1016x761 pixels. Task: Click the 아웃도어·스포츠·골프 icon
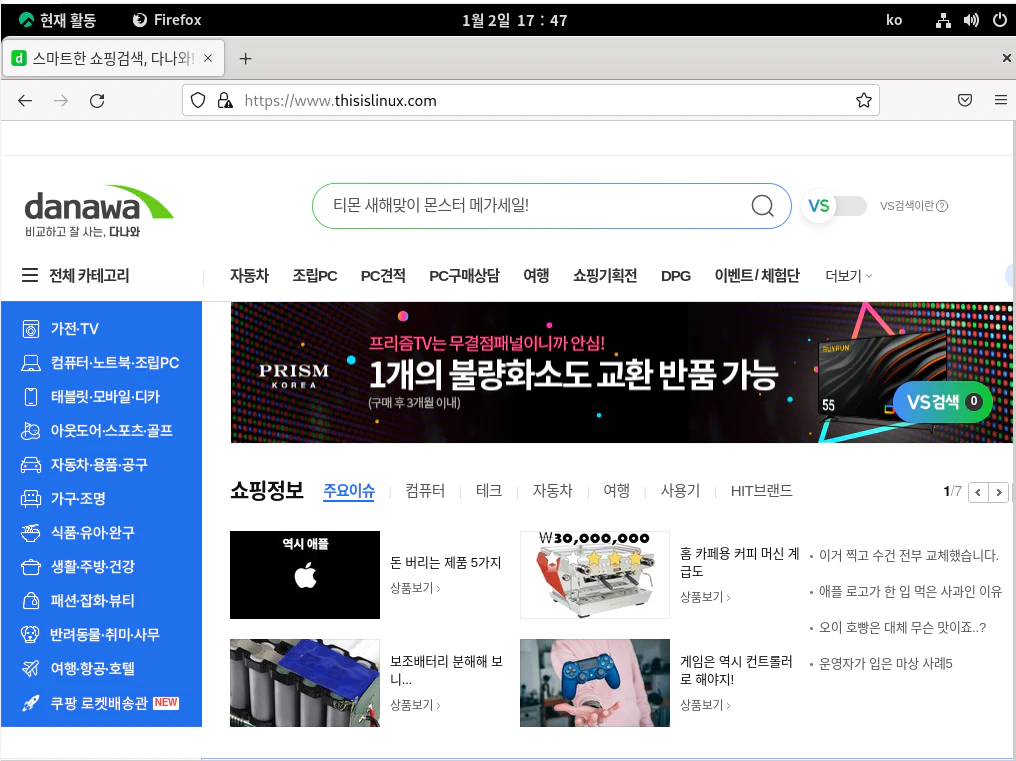click(30, 431)
